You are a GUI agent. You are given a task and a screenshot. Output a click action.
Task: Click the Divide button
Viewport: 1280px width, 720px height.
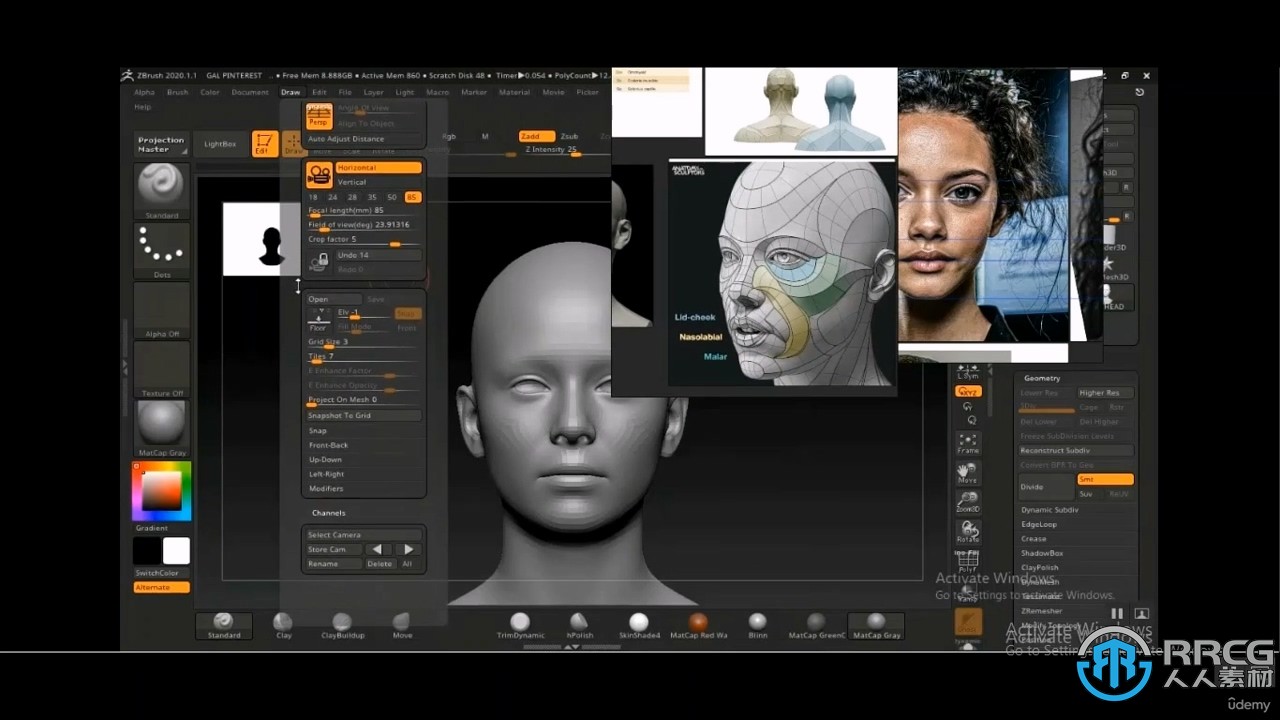click(1046, 487)
